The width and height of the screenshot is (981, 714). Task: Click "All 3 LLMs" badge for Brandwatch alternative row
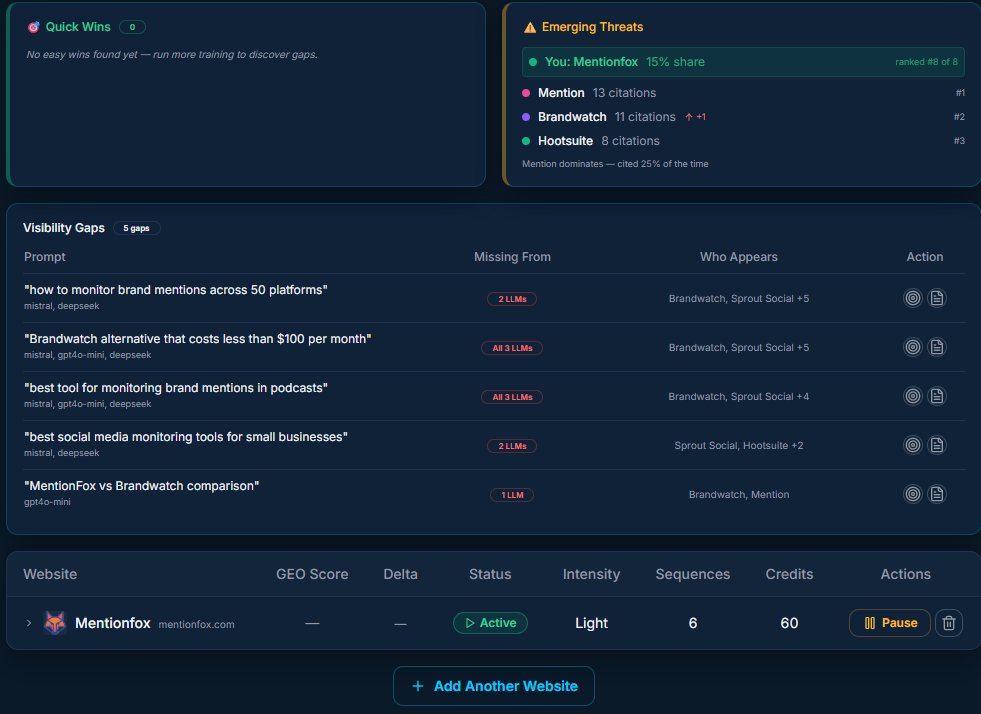point(512,348)
